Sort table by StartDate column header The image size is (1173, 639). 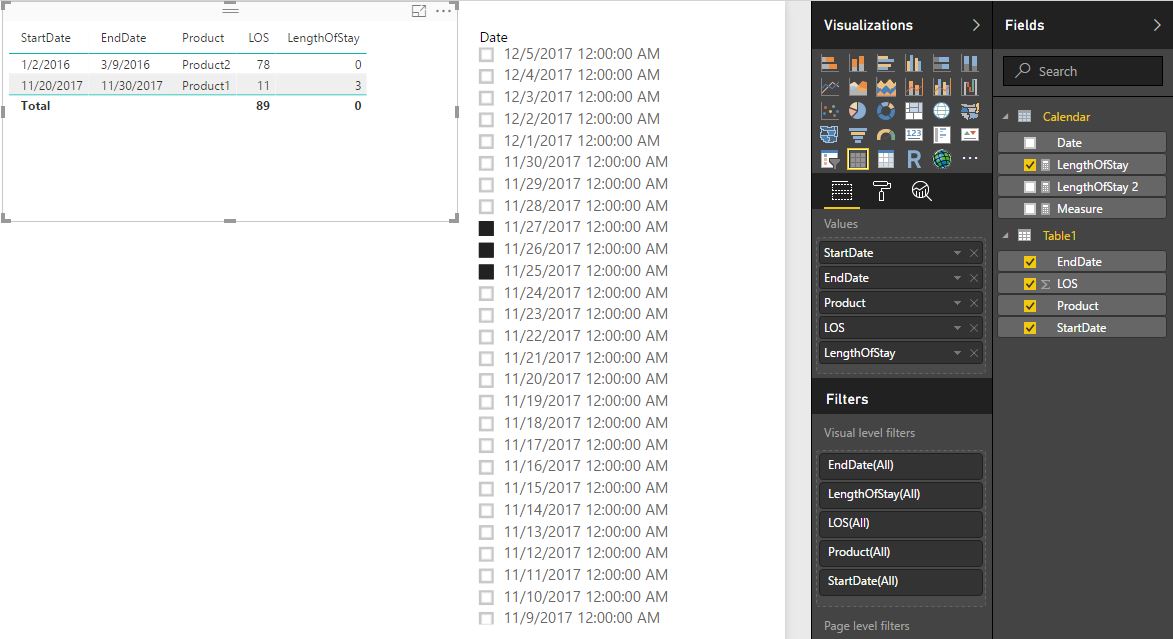tap(46, 38)
